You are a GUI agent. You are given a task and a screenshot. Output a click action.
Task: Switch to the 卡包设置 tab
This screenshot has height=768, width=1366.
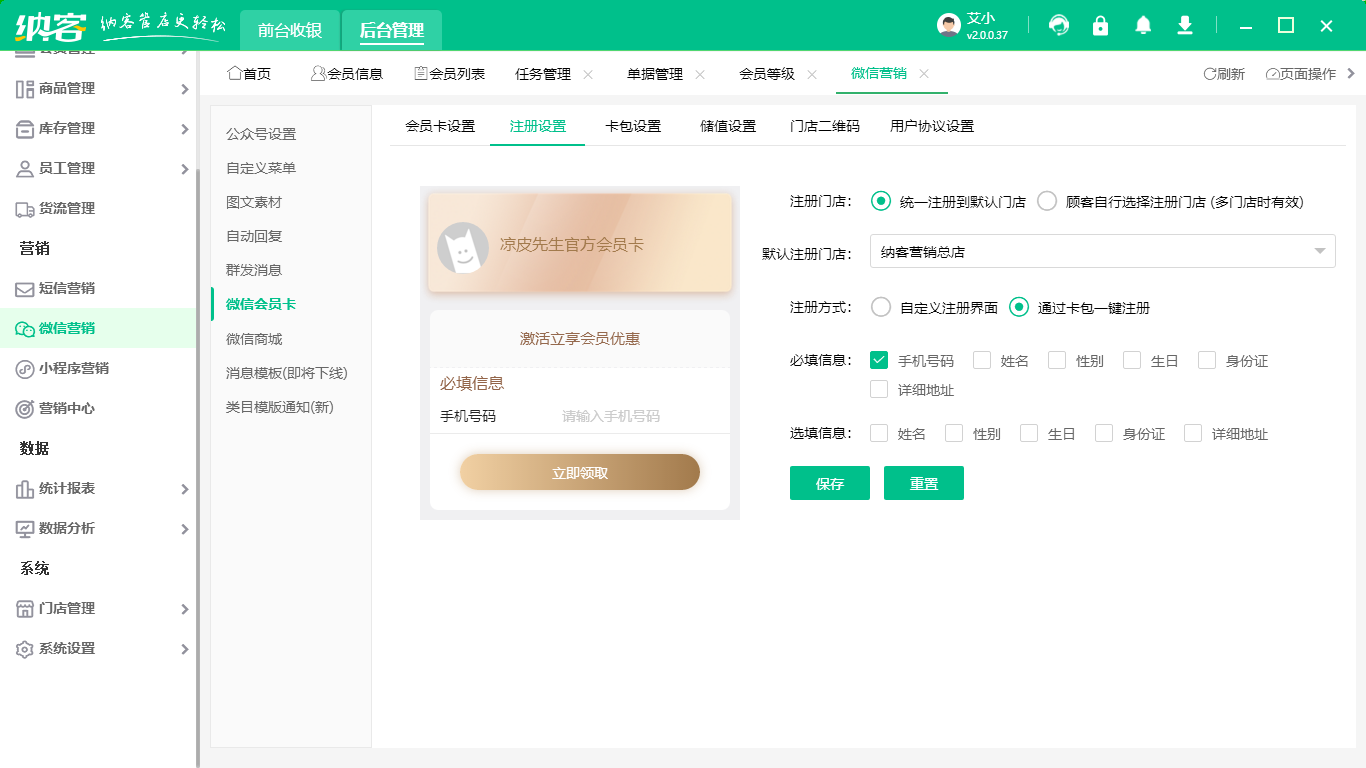point(633,126)
